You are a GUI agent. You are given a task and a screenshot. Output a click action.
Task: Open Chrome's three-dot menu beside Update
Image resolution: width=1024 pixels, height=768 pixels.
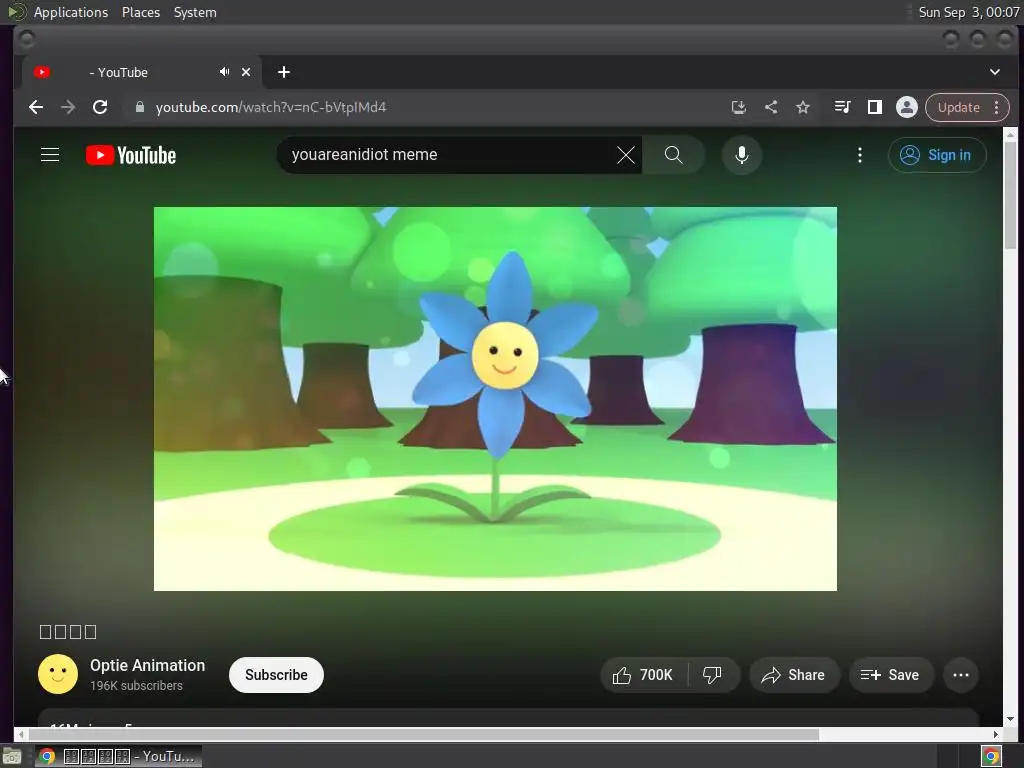997,107
